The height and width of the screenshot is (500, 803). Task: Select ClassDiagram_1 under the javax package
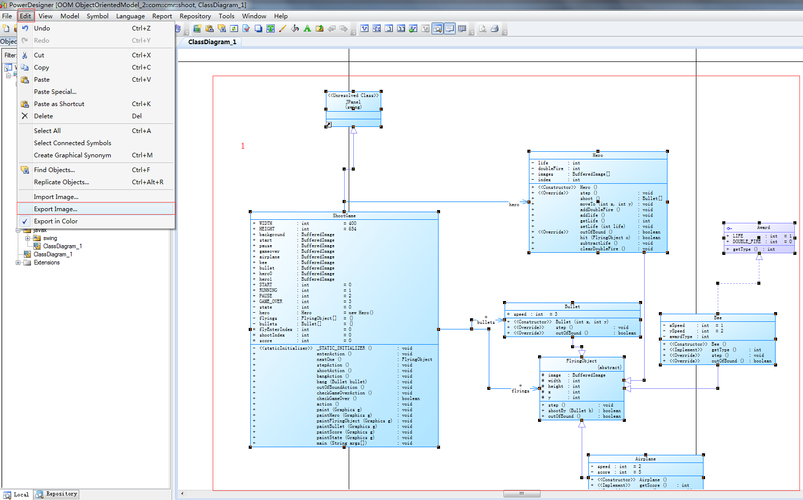coord(62,246)
